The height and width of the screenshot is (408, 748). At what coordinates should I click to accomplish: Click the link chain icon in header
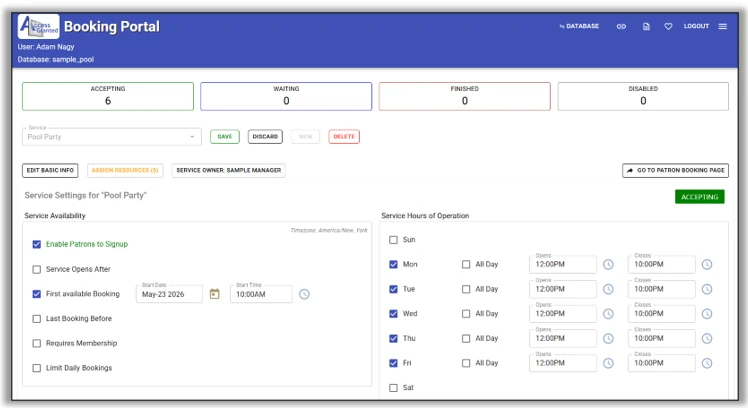[x=621, y=26]
